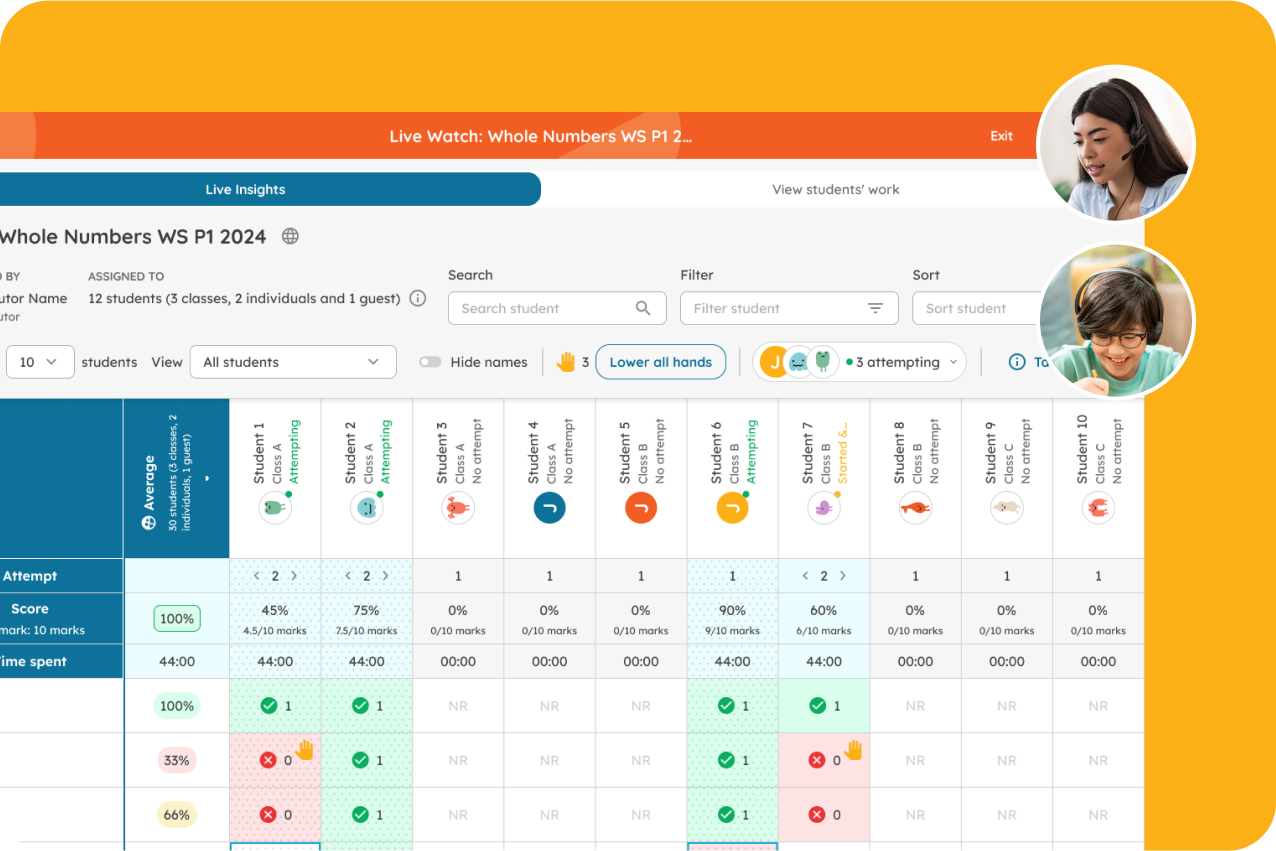Viewport: 1276px width, 851px height.
Task: Click the info icon next to assigned students
Action: 418,298
